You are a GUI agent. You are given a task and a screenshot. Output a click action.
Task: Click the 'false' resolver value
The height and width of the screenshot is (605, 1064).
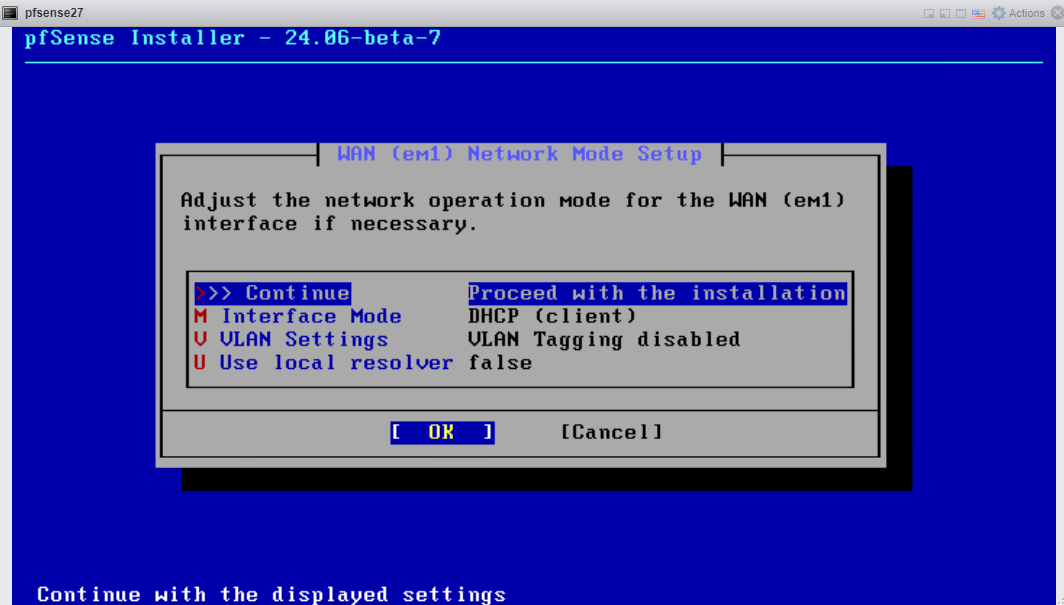coord(500,362)
